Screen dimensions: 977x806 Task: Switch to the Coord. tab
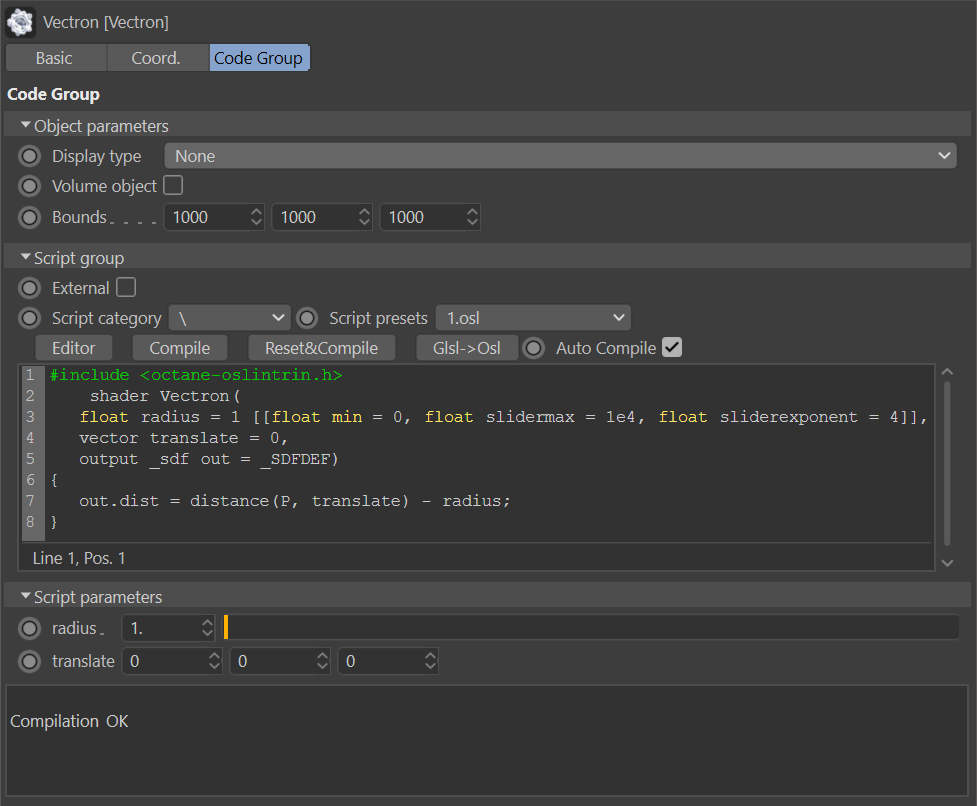(156, 58)
